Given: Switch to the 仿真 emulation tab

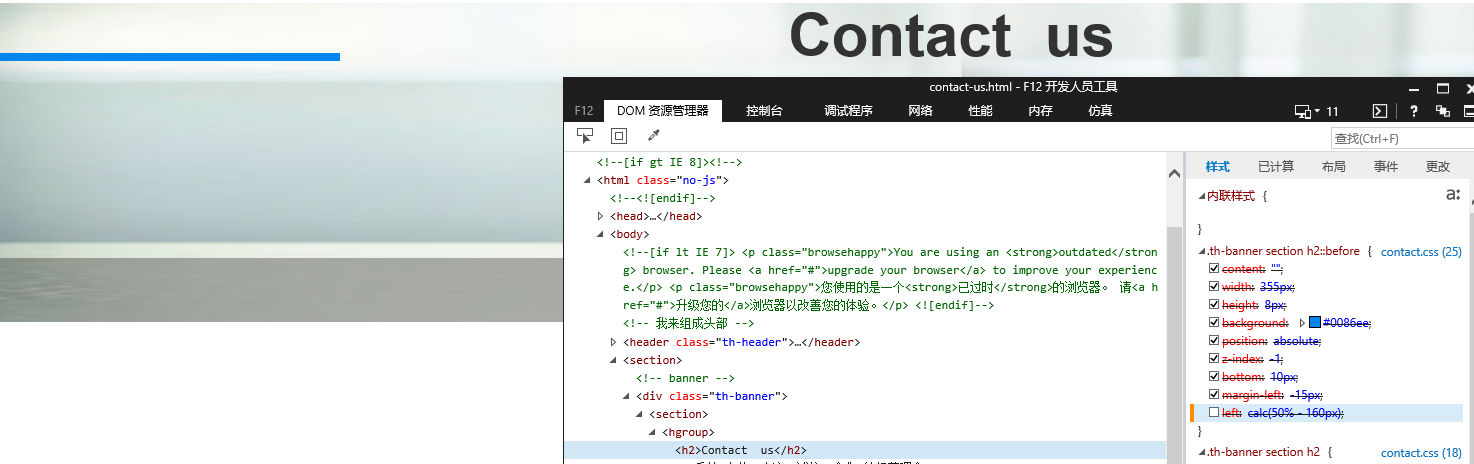Looking at the screenshot, I should click(1100, 111).
